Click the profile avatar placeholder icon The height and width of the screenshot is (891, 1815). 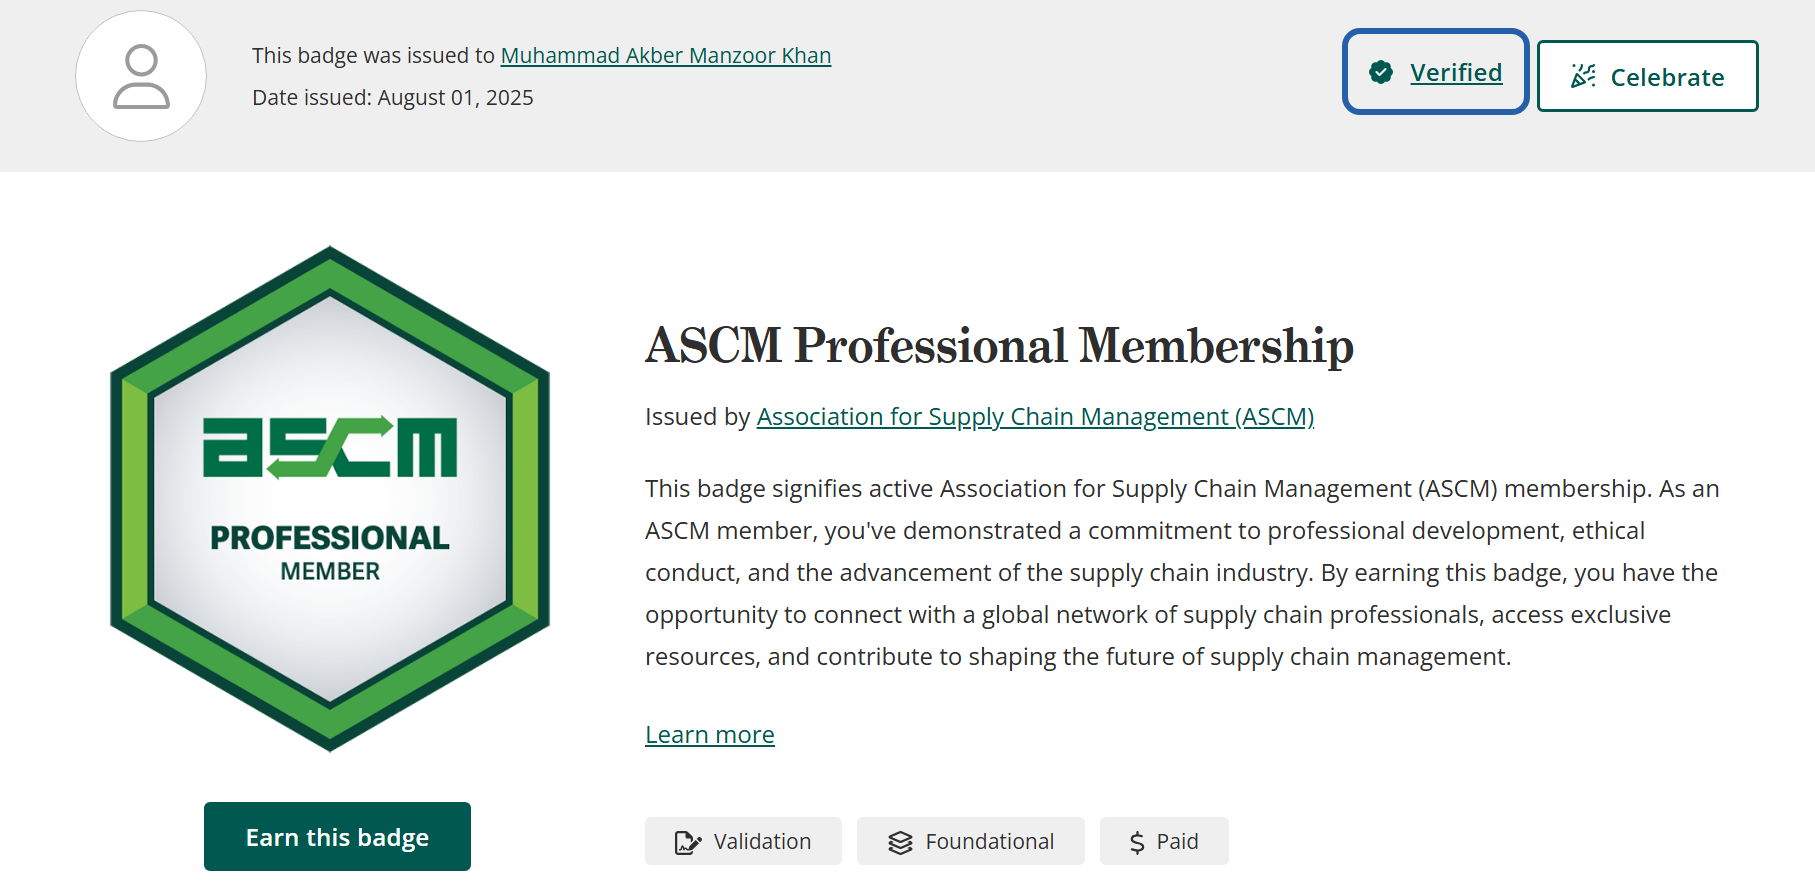pos(141,76)
